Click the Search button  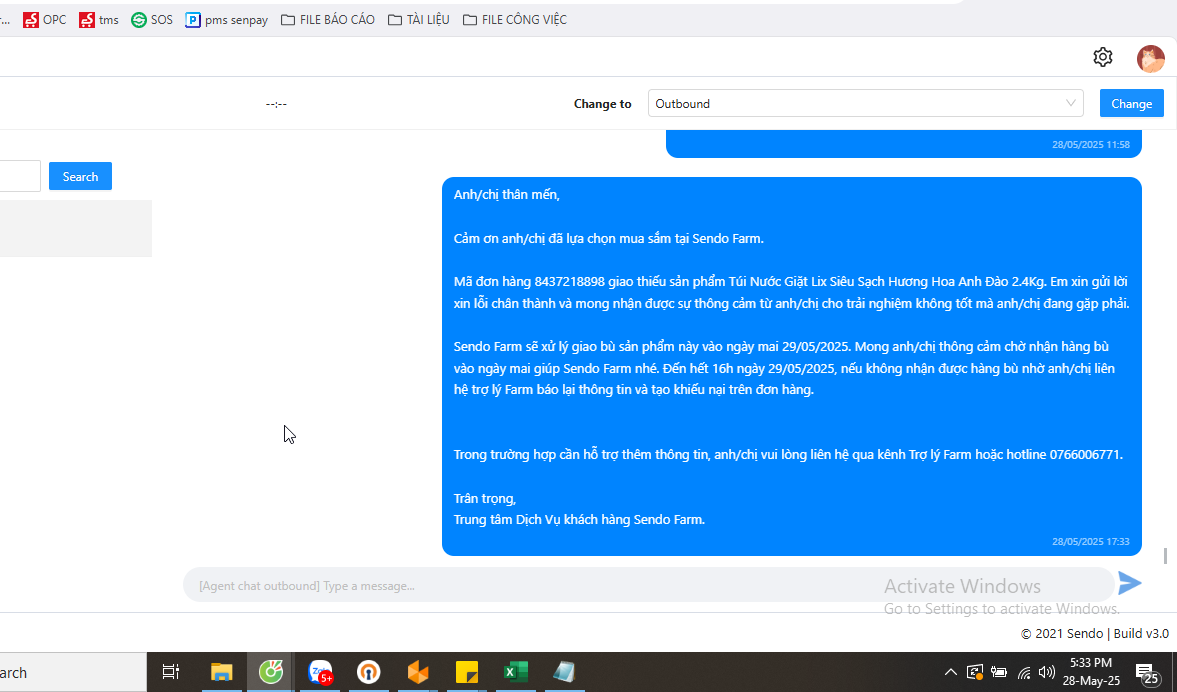pyautogui.click(x=80, y=176)
